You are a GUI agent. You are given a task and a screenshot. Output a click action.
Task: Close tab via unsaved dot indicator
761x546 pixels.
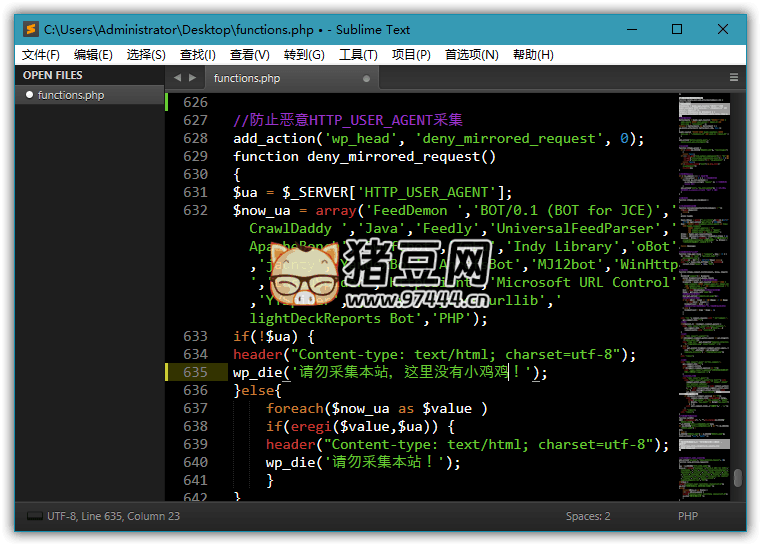(x=366, y=79)
